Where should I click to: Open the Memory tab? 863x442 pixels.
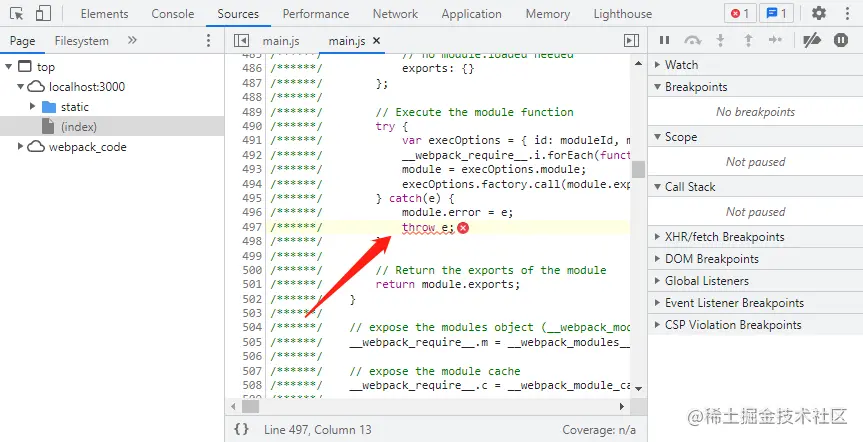547,14
